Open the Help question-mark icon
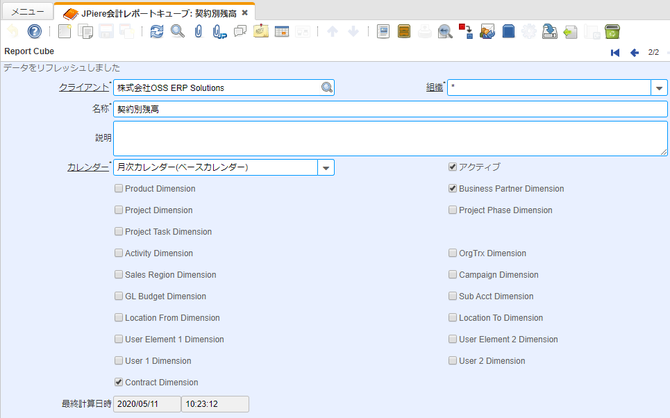The width and height of the screenshot is (670, 418). (35, 31)
